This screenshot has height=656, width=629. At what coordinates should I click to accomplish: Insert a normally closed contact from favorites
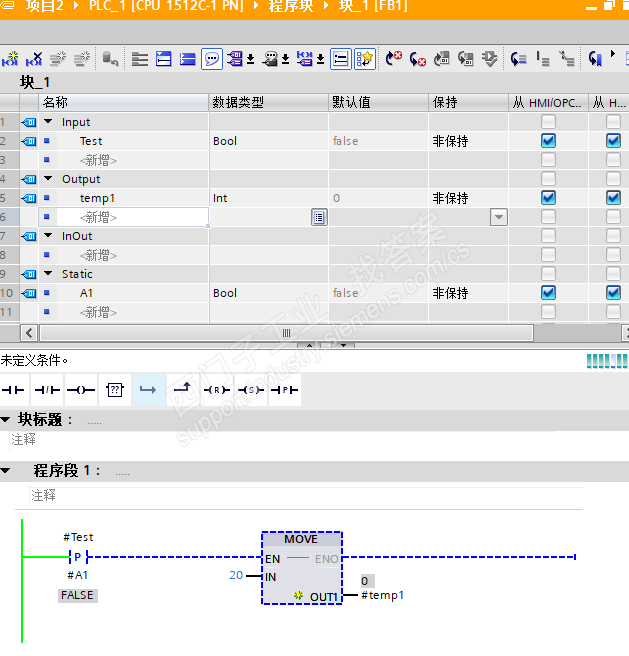(x=47, y=390)
